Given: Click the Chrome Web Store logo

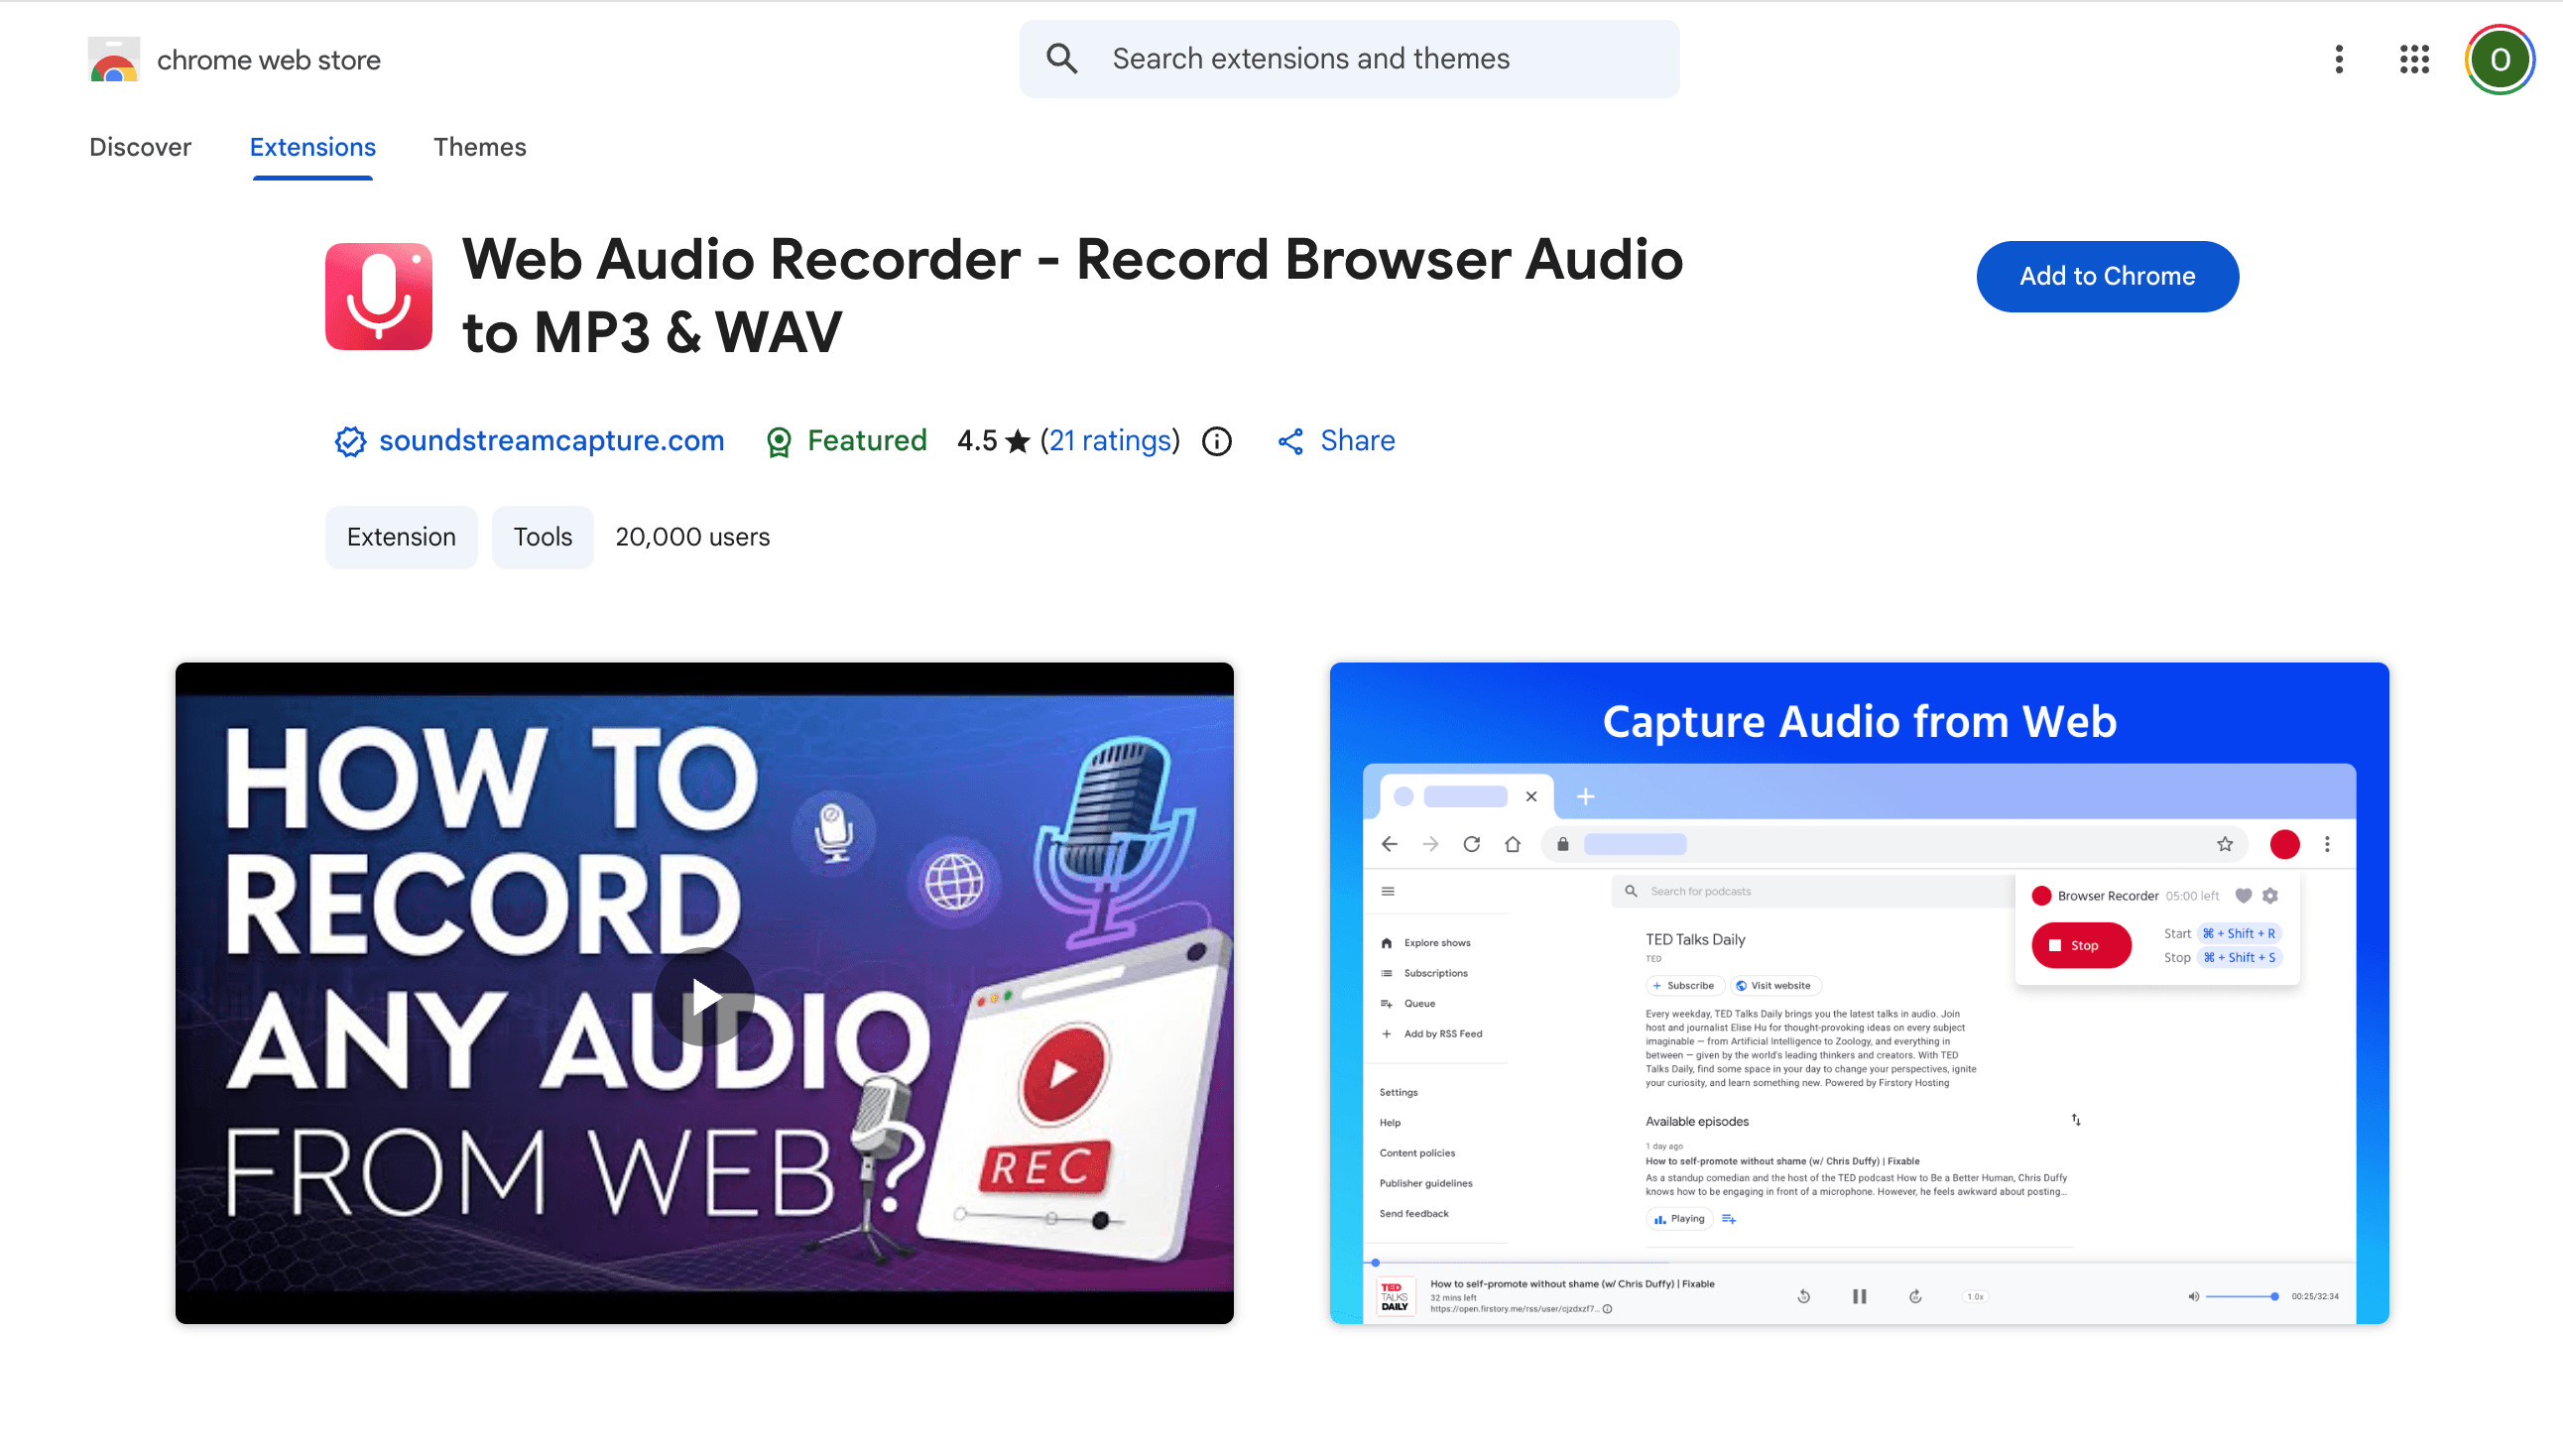Looking at the screenshot, I should (114, 58).
